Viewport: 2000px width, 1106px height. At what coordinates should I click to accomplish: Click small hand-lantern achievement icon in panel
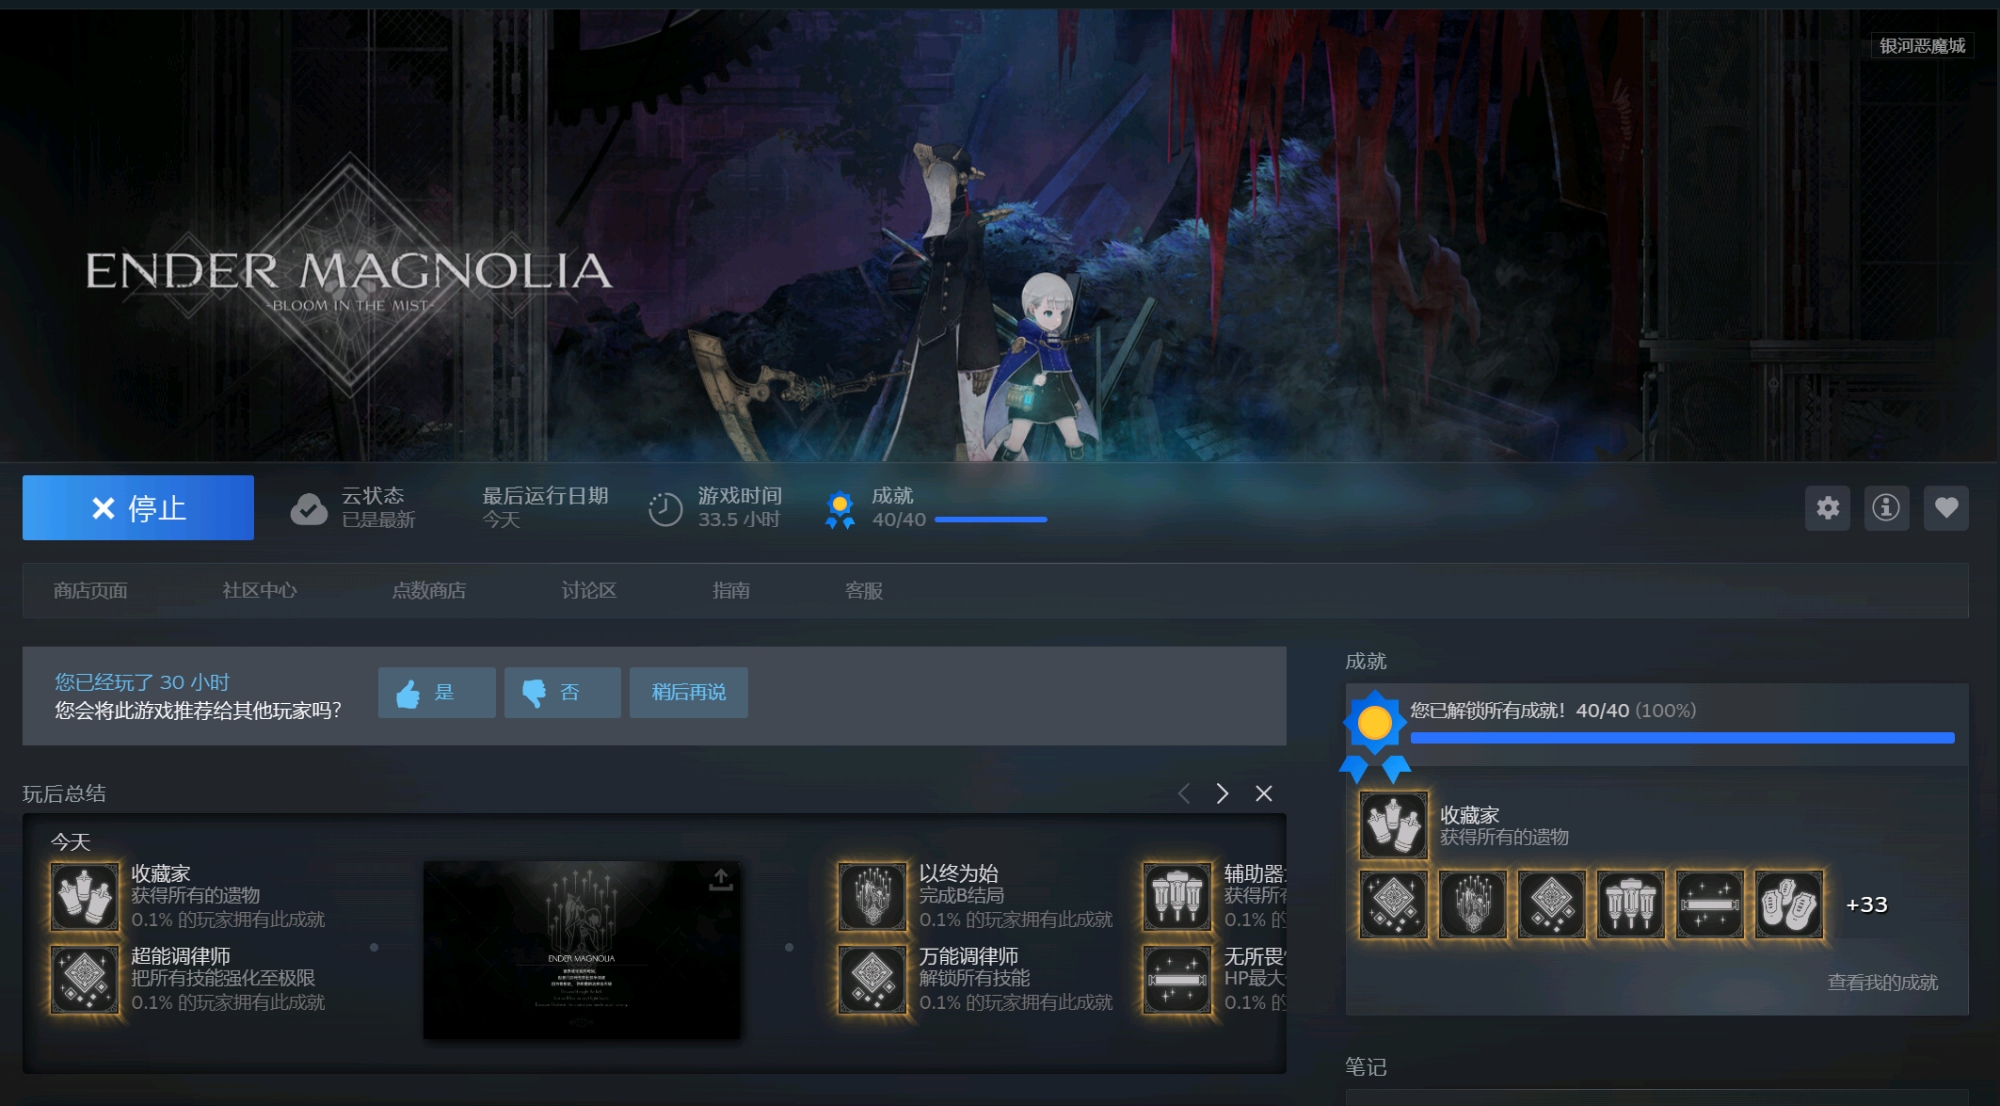(x=1473, y=904)
